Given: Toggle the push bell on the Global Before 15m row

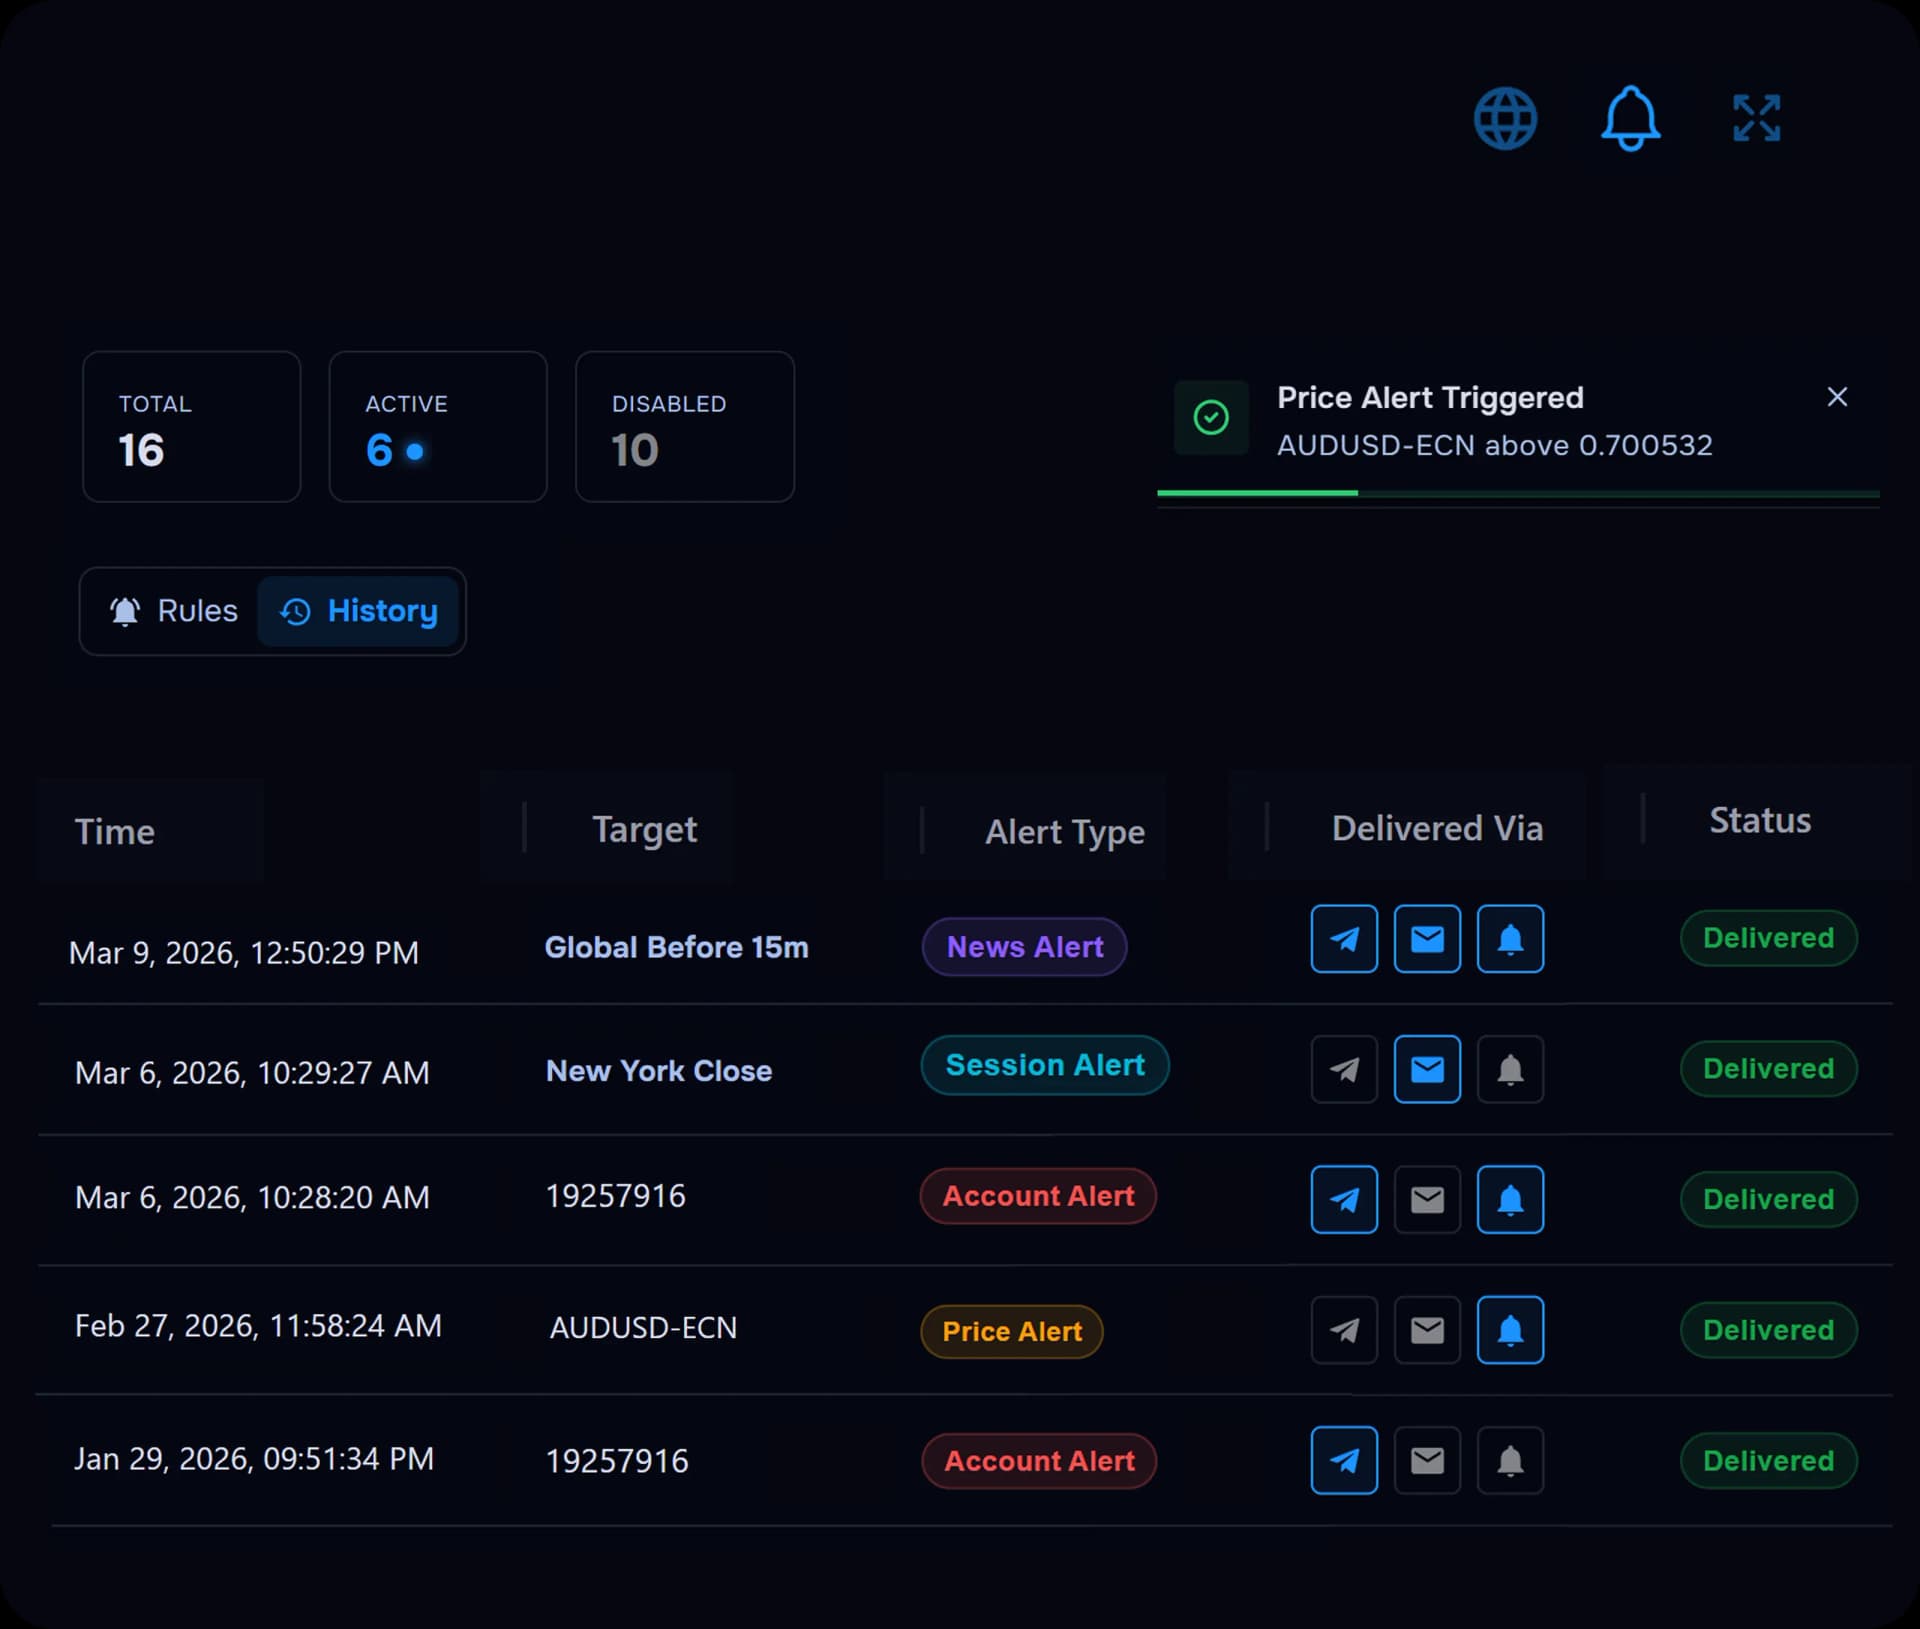Looking at the screenshot, I should click(1511, 938).
